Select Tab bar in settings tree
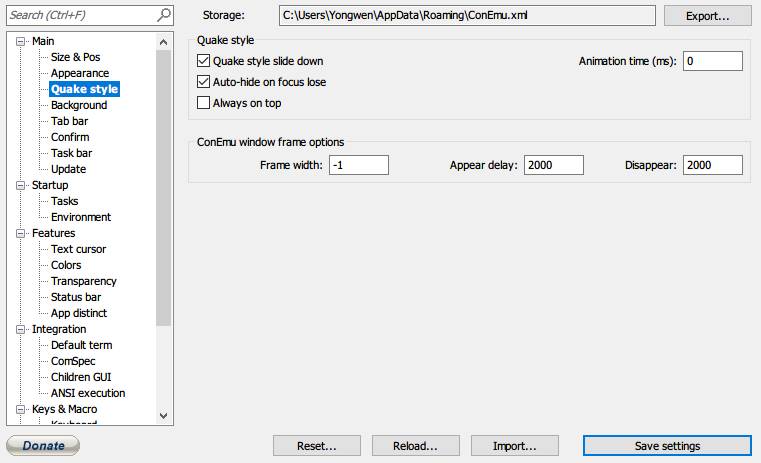Image resolution: width=761 pixels, height=463 pixels. [x=69, y=121]
